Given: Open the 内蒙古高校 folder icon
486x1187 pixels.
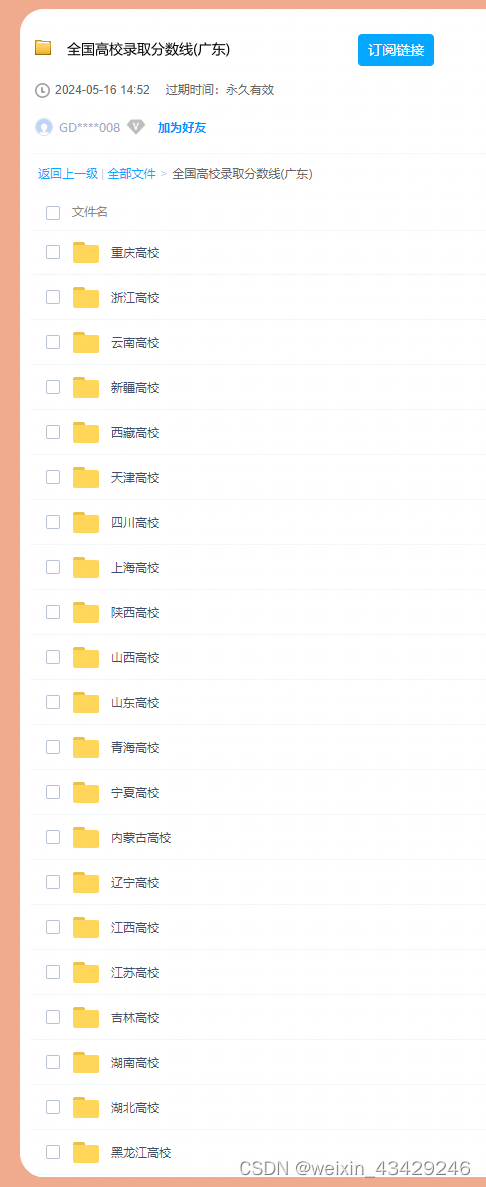Looking at the screenshot, I should click(x=86, y=837).
